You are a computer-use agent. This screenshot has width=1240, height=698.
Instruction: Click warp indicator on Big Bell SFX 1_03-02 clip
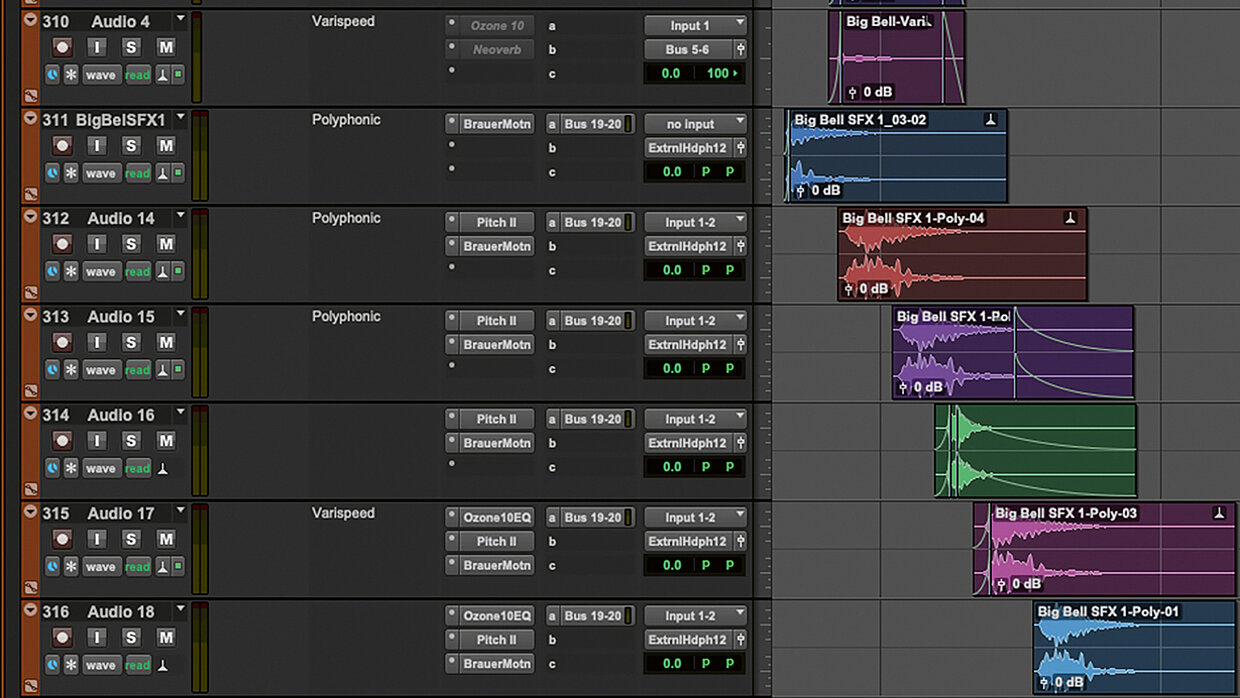[990, 120]
